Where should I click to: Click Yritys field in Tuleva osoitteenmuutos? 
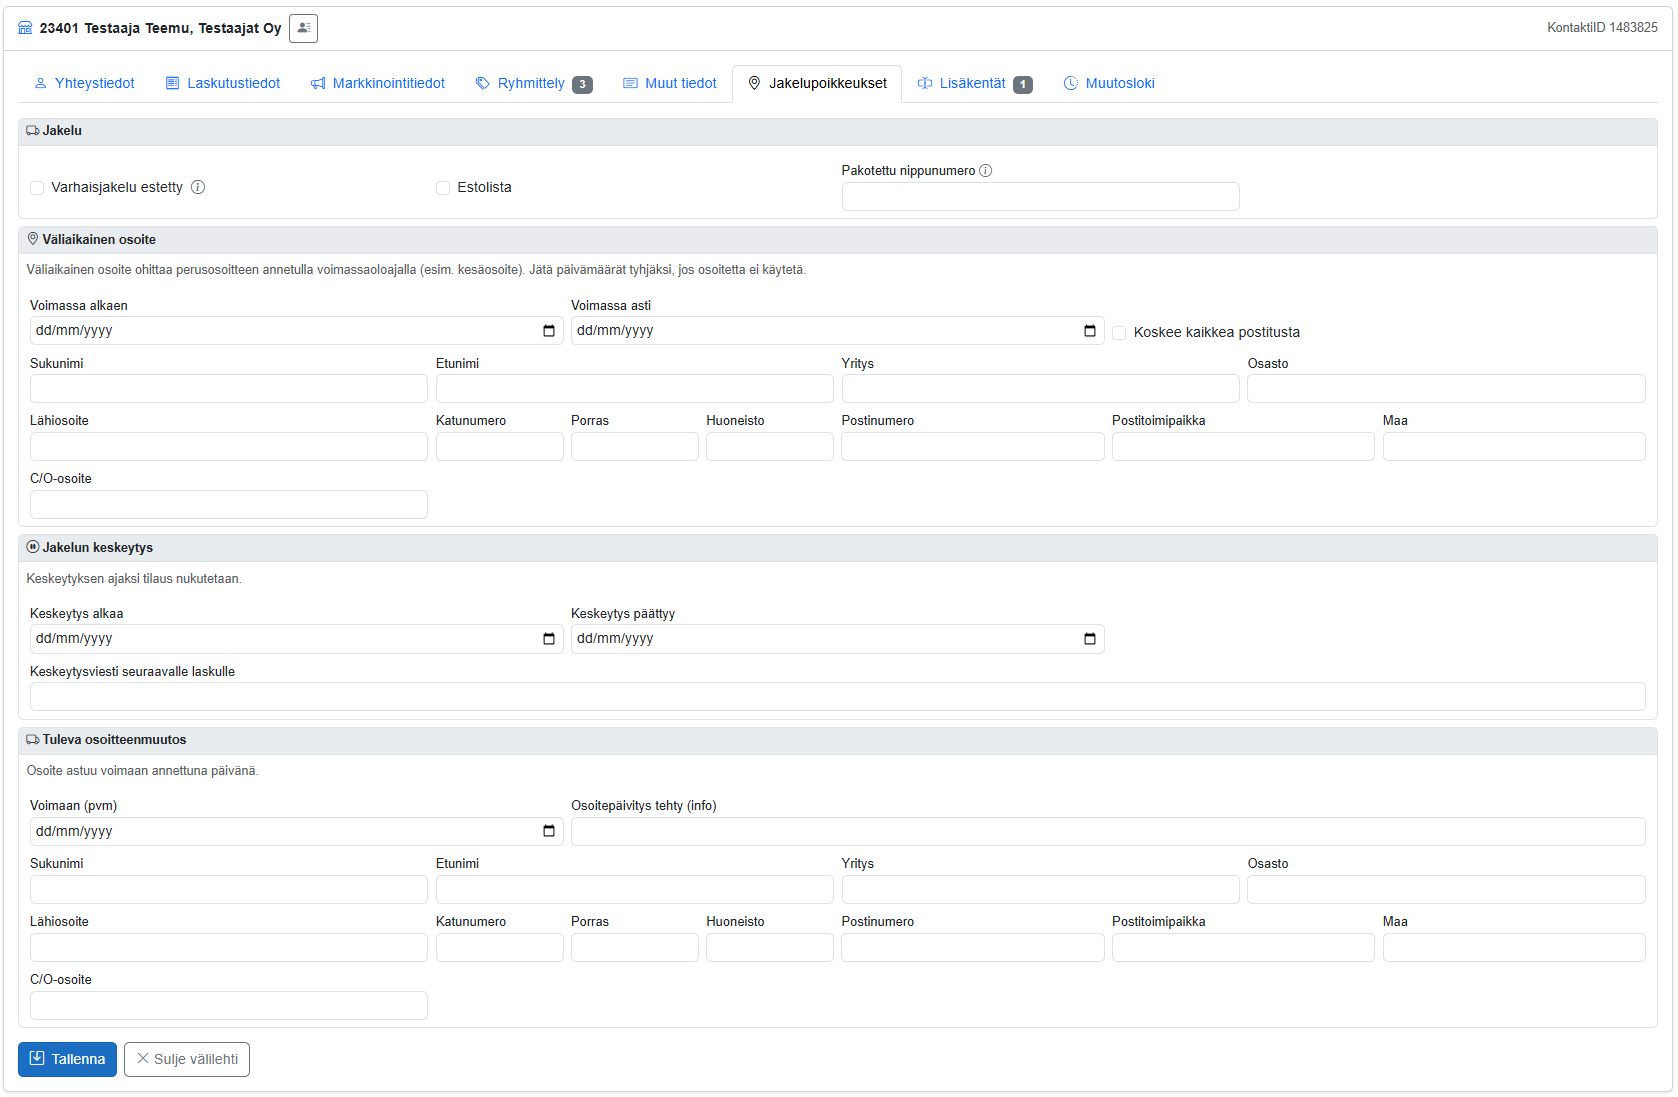(1040, 890)
